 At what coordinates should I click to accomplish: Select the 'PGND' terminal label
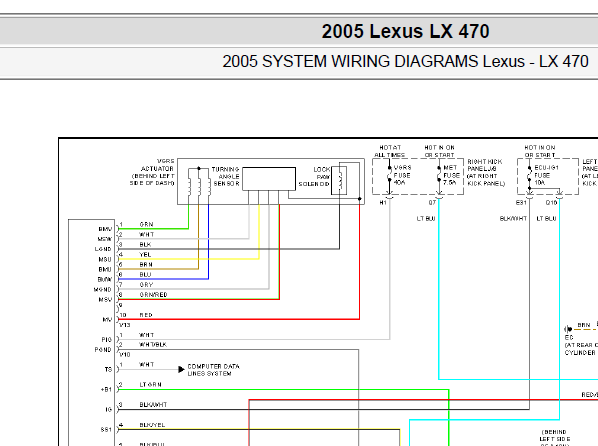tap(103, 349)
